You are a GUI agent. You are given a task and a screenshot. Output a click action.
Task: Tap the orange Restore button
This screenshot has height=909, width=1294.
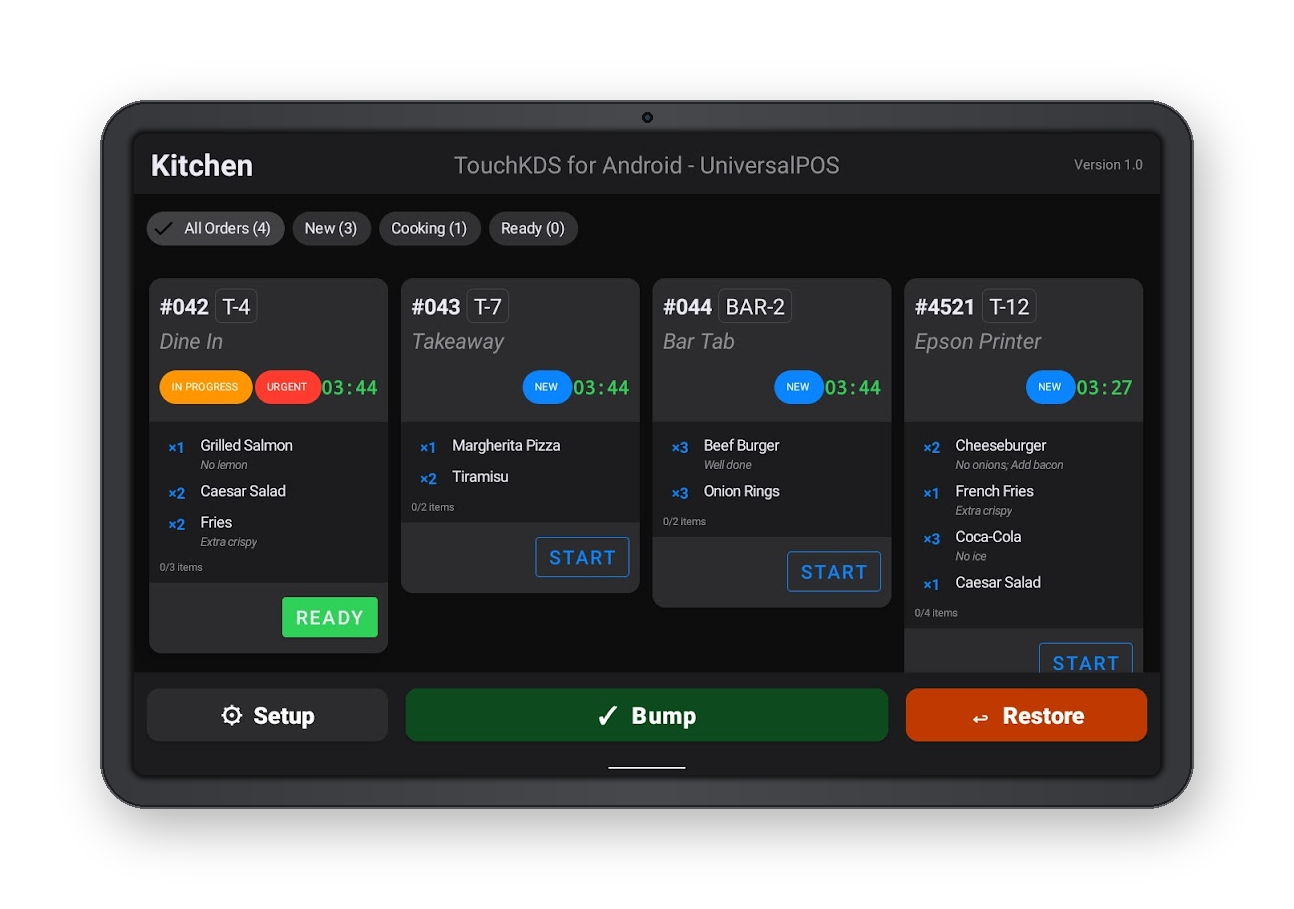click(1026, 715)
